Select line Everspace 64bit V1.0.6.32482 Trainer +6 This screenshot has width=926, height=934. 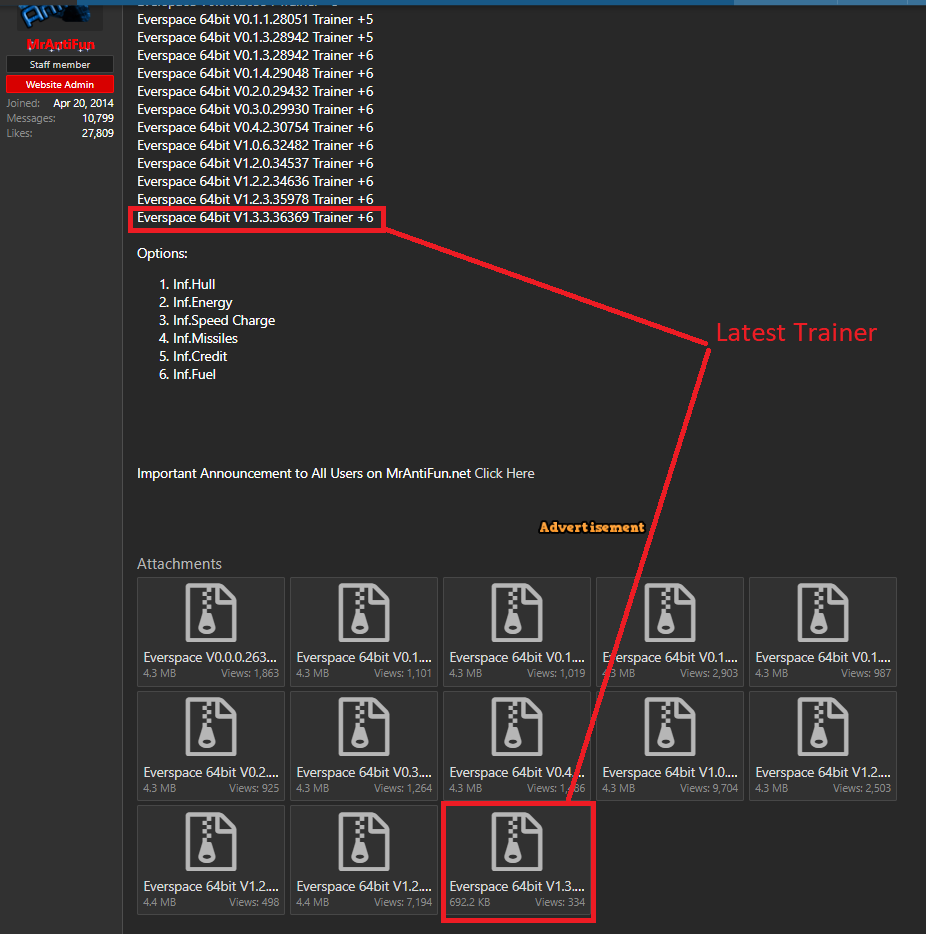click(x=255, y=145)
